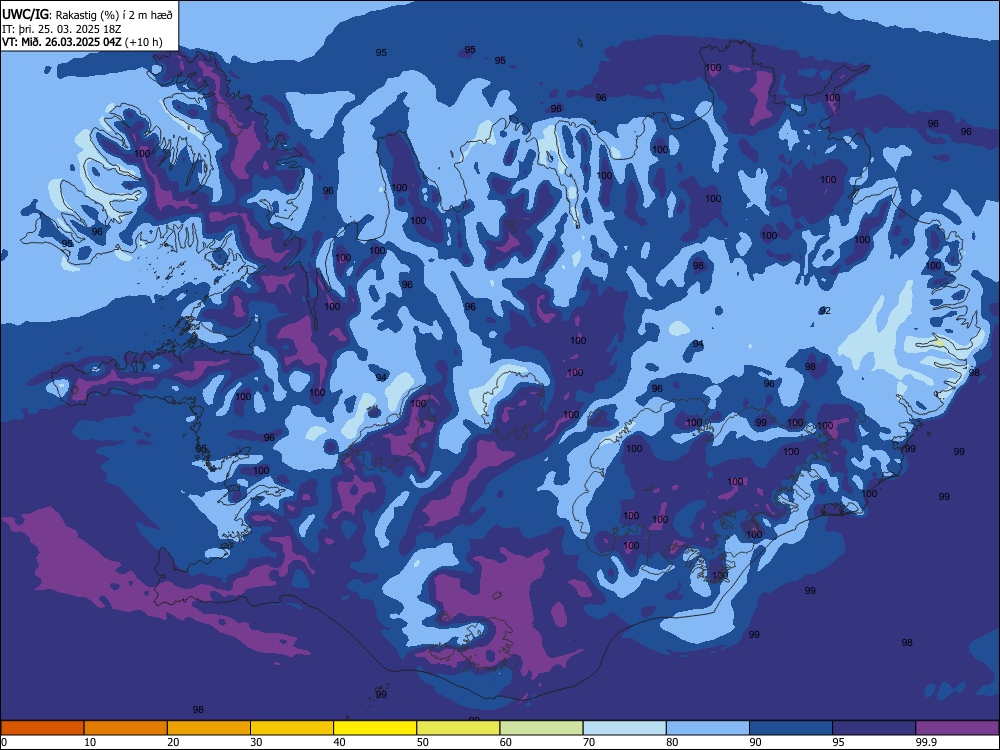Pick the yellow-green 50–60 legend swatch

pos(458,728)
